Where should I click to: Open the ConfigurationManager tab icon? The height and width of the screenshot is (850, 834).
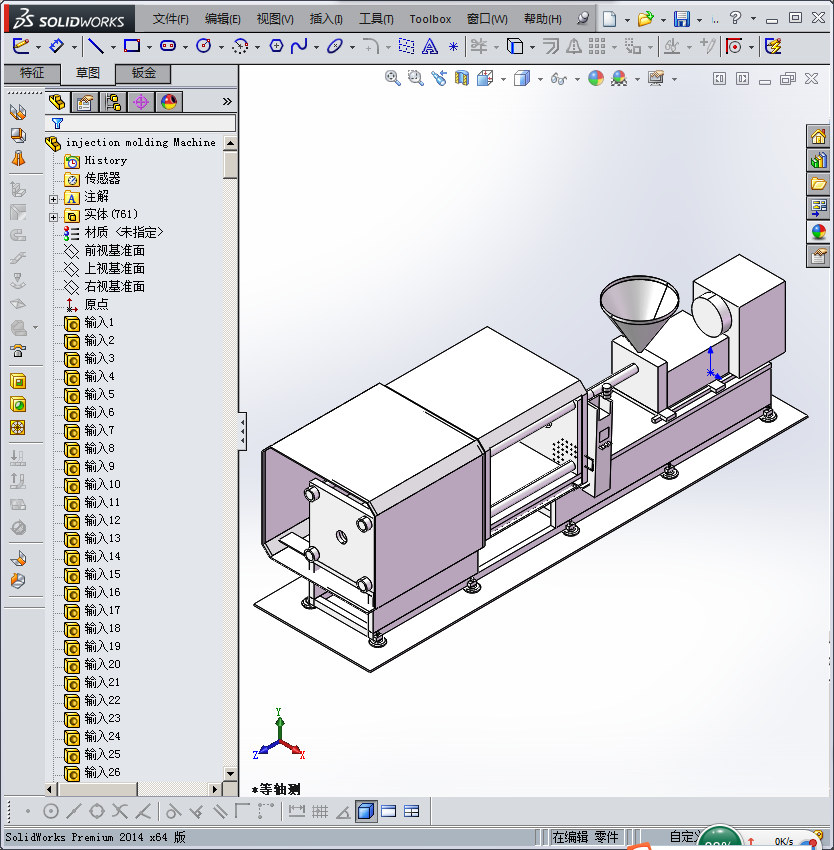tap(113, 102)
